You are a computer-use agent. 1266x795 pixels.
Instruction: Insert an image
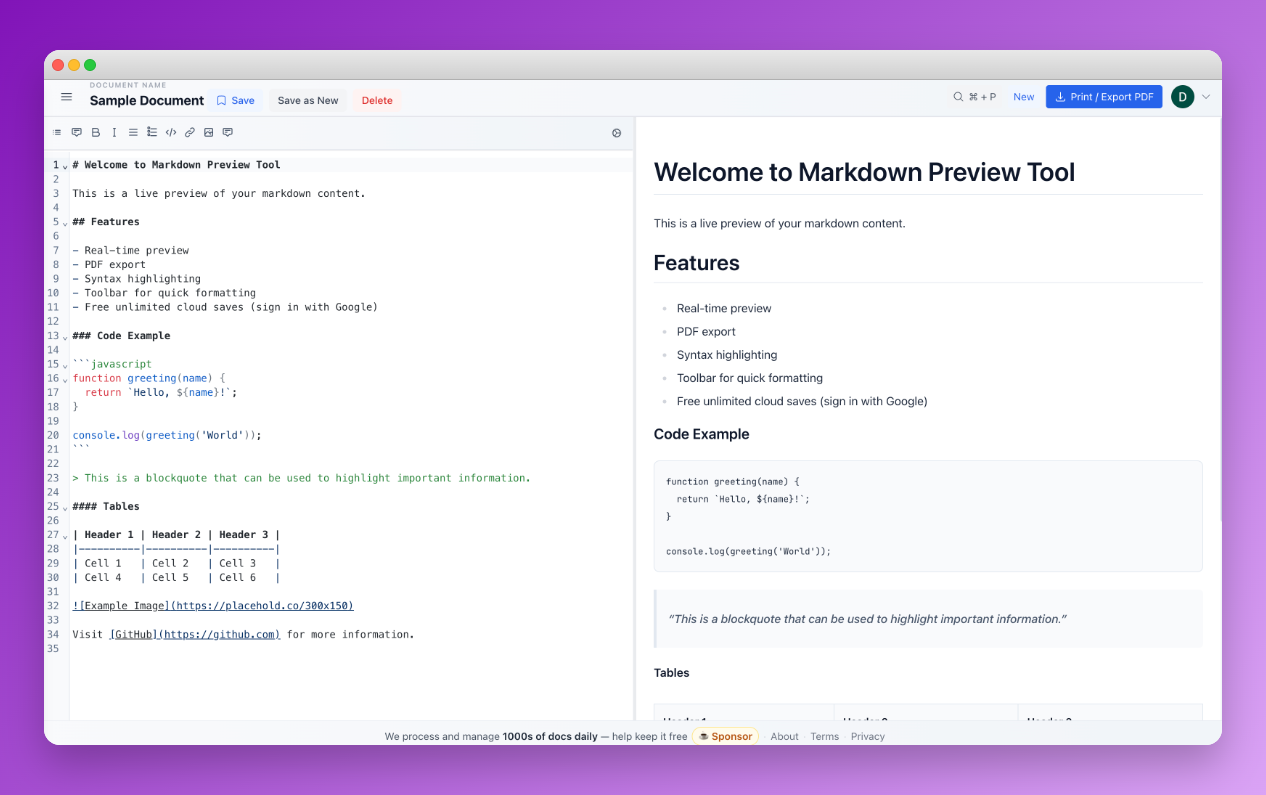[x=209, y=132]
